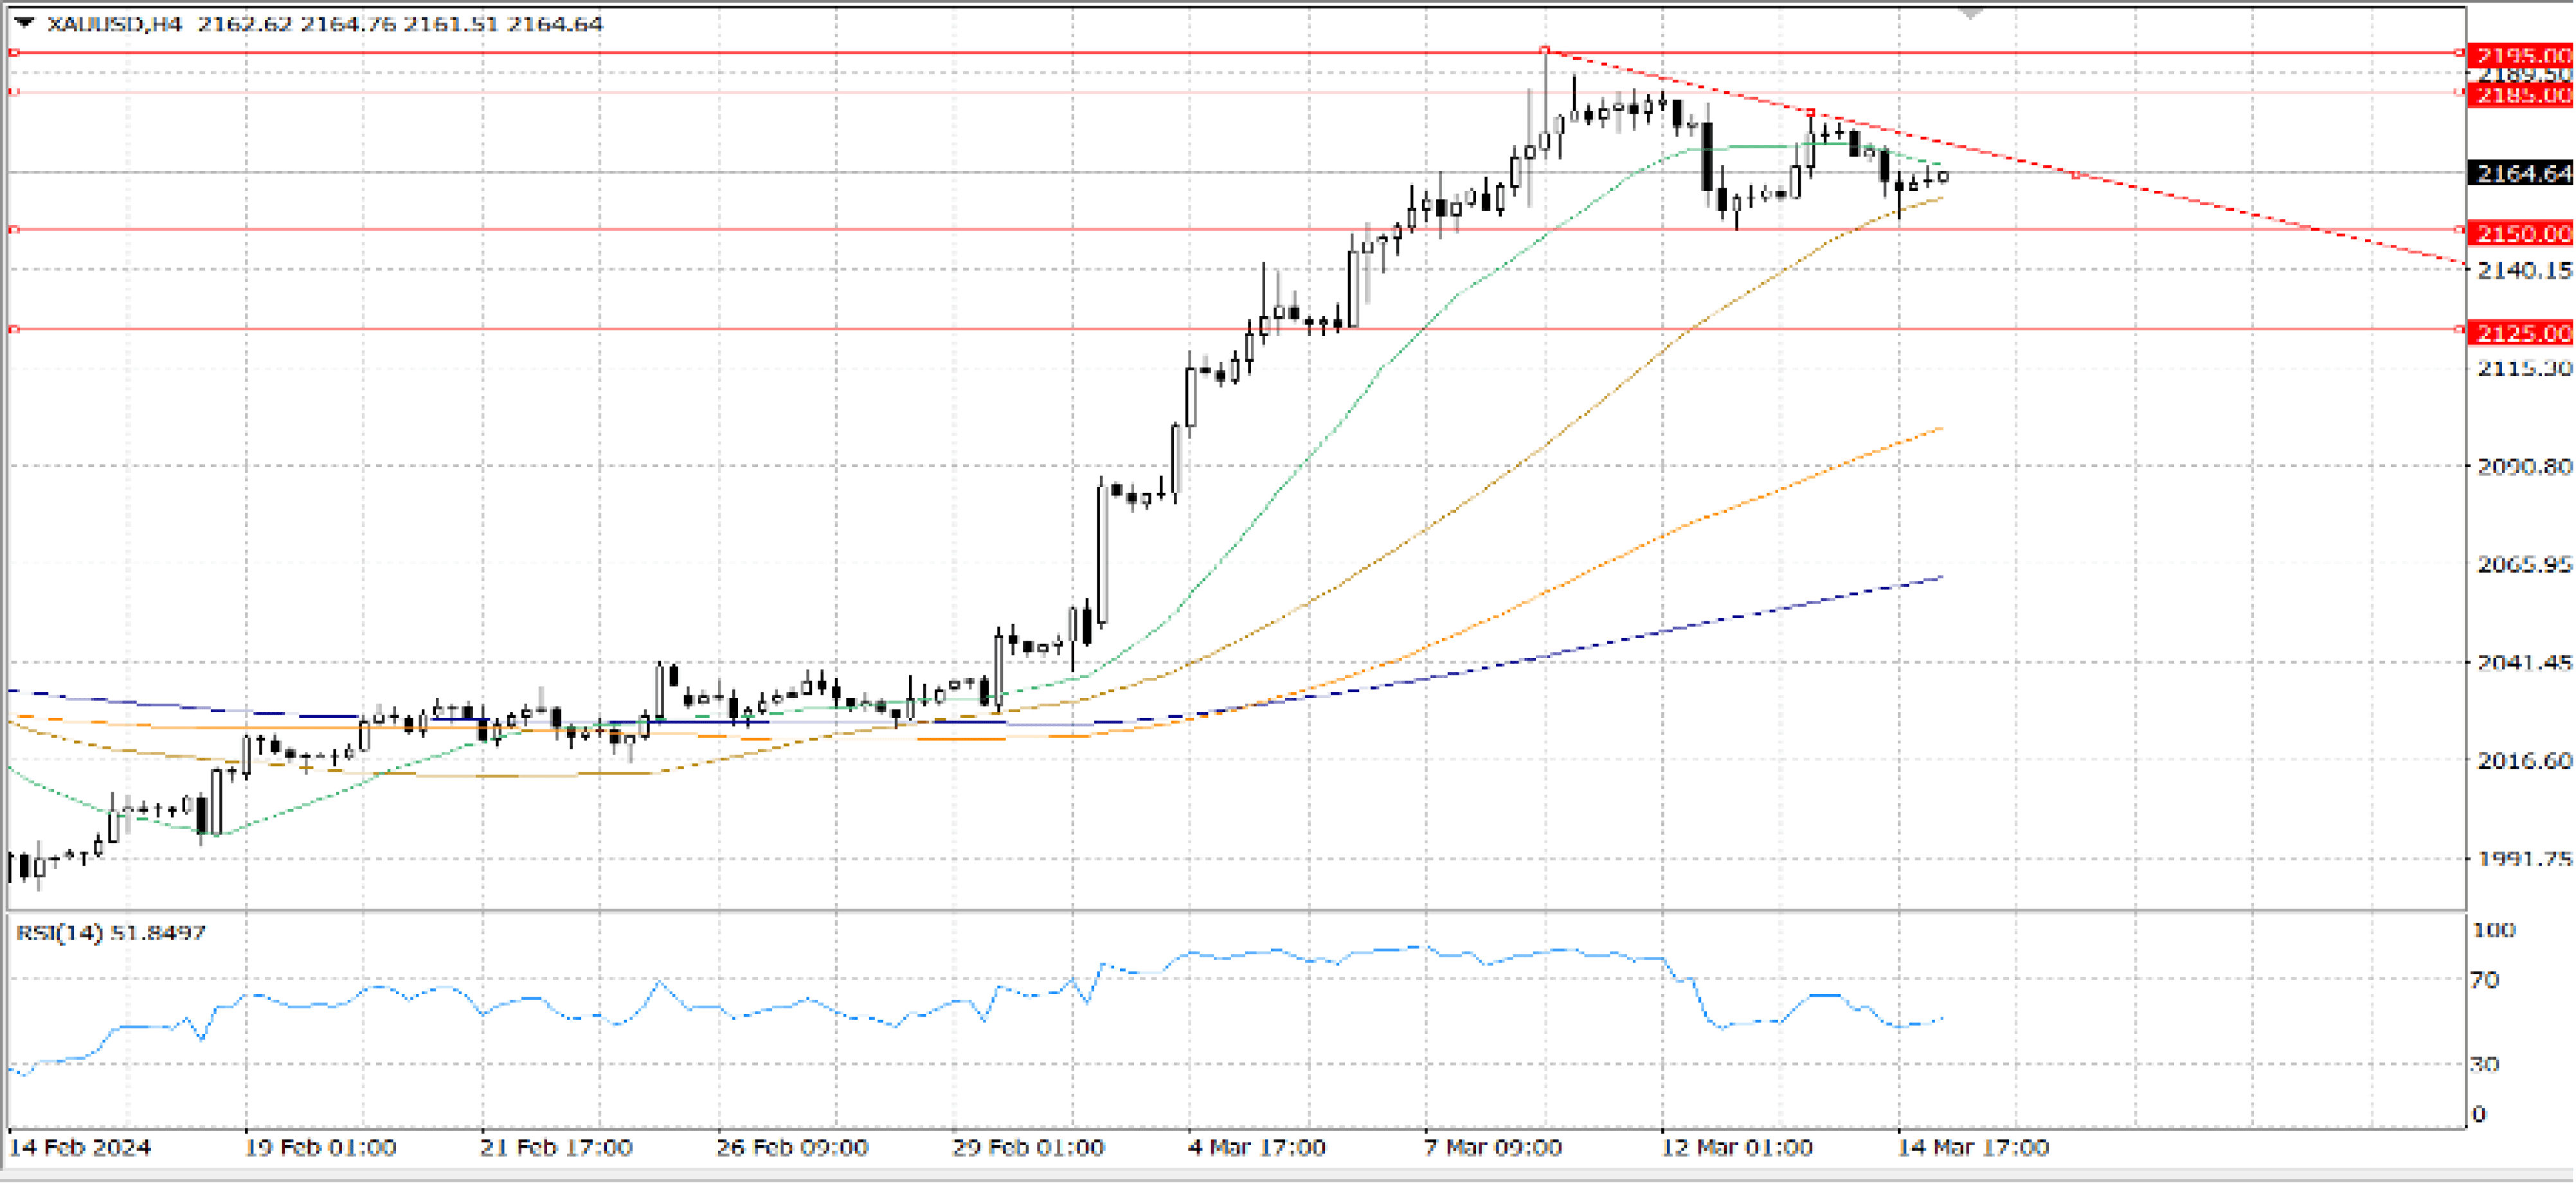The image size is (2576, 1185).
Task: Click the right handle of the 2150.00 line
Action: click(x=2460, y=230)
